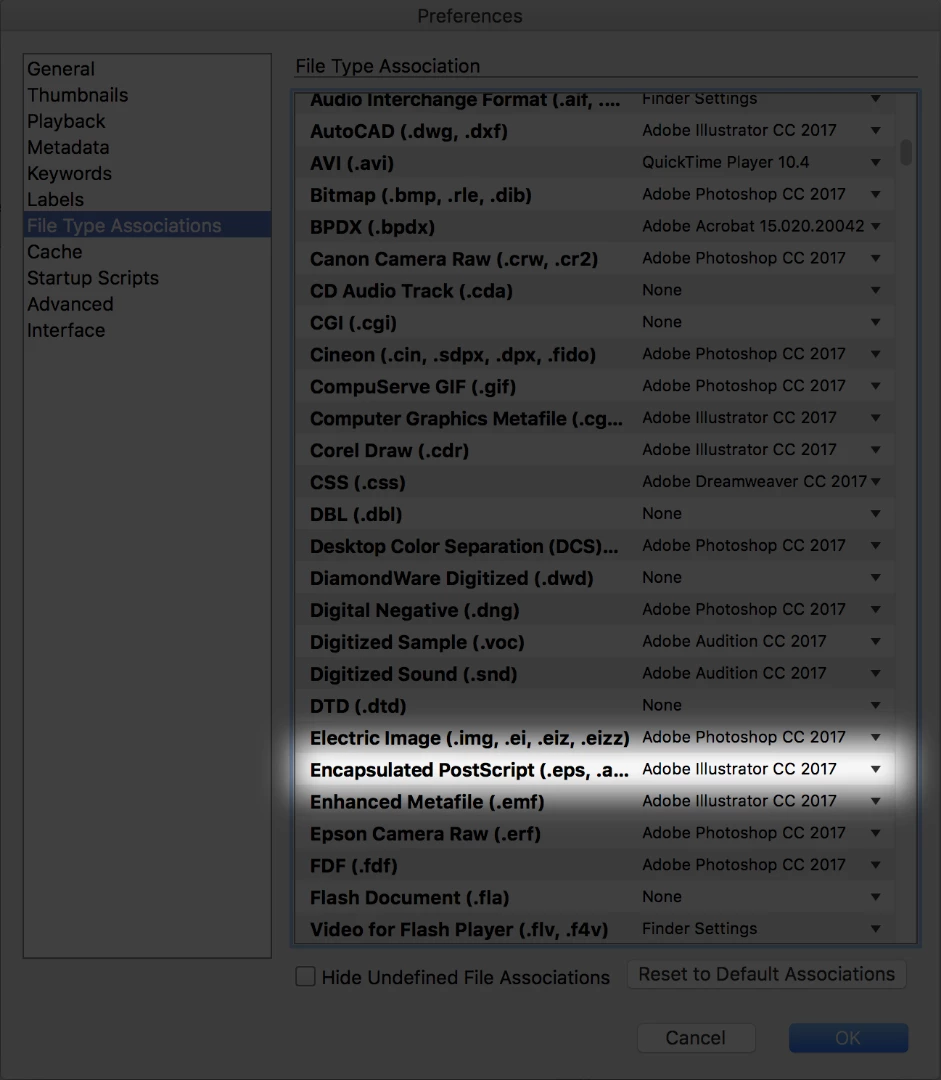941x1080 pixels.
Task: Click 'Adobe Audition CC 2017' for Digitized Sample
Action: tap(734, 641)
